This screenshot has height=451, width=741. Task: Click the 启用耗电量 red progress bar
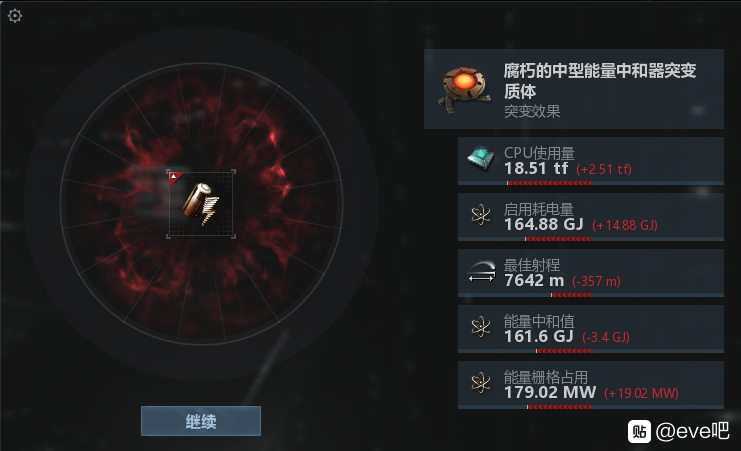click(x=558, y=239)
